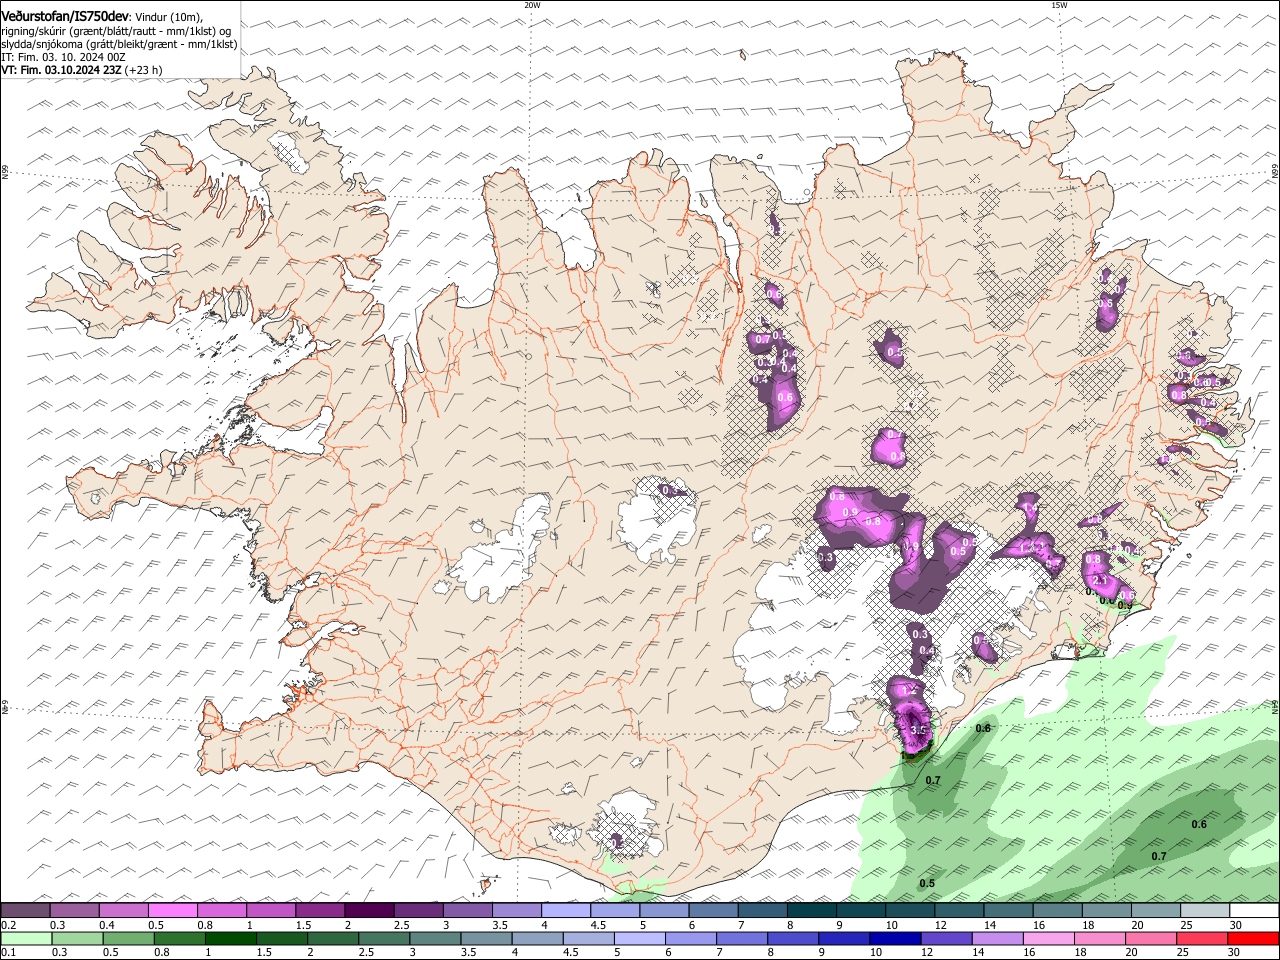Click the 3 purple swatch in upper legend row
This screenshot has width=1280, height=960.
click(468, 910)
